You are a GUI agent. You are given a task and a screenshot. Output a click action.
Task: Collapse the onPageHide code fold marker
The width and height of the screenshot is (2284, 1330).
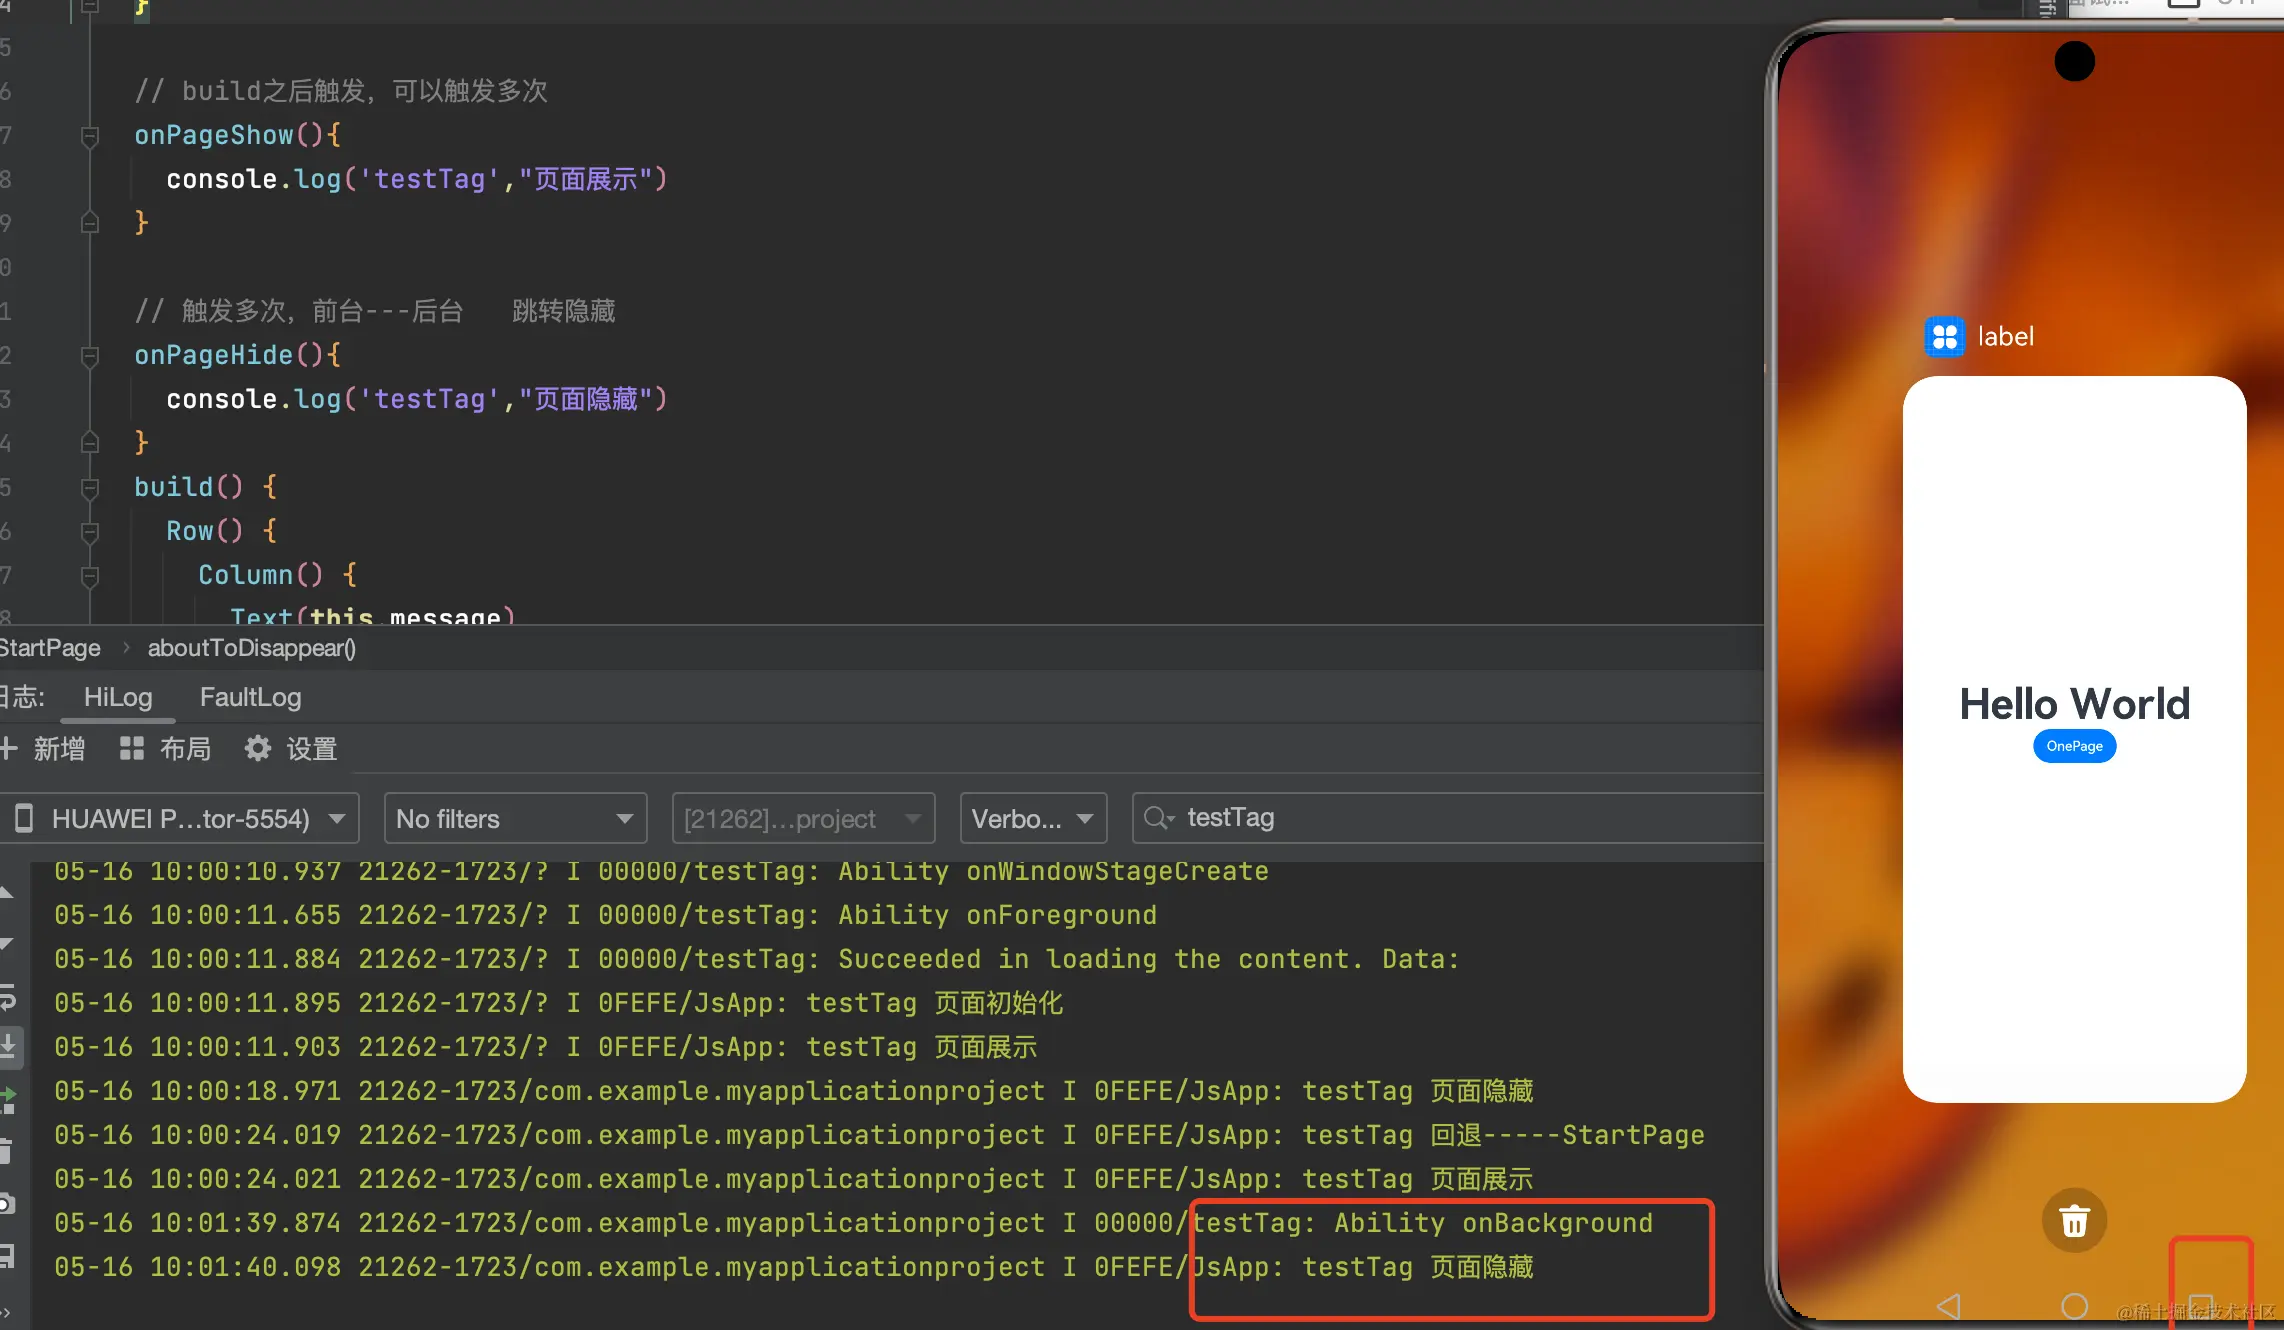[90, 355]
